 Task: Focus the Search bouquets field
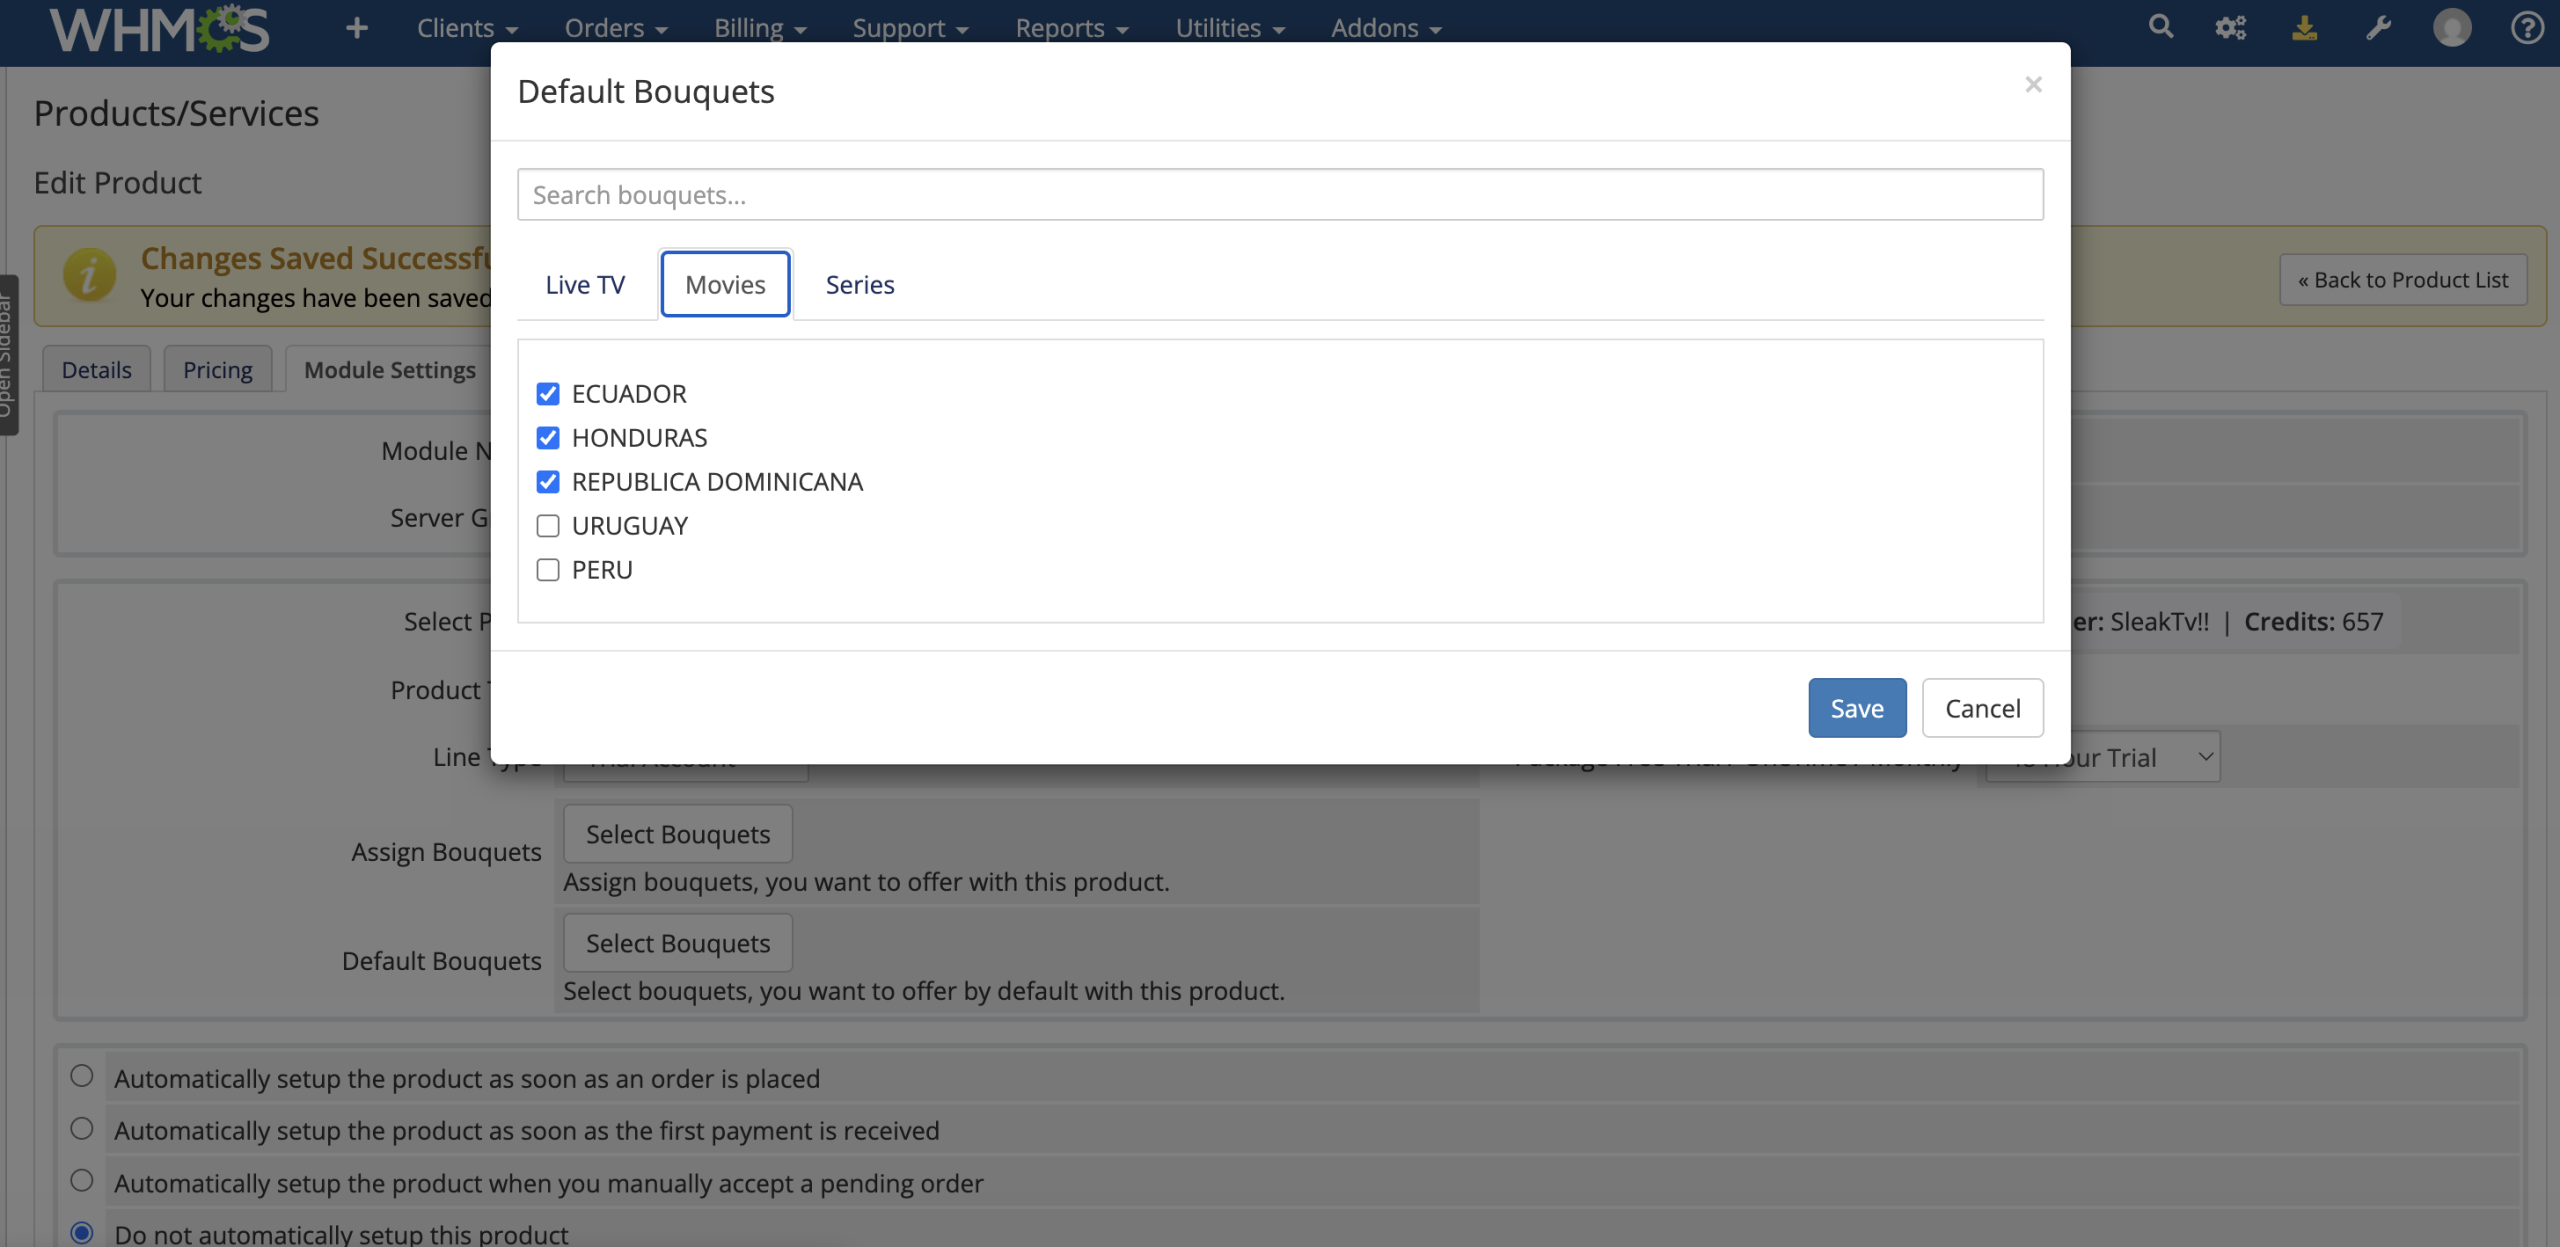pyautogui.click(x=1280, y=195)
